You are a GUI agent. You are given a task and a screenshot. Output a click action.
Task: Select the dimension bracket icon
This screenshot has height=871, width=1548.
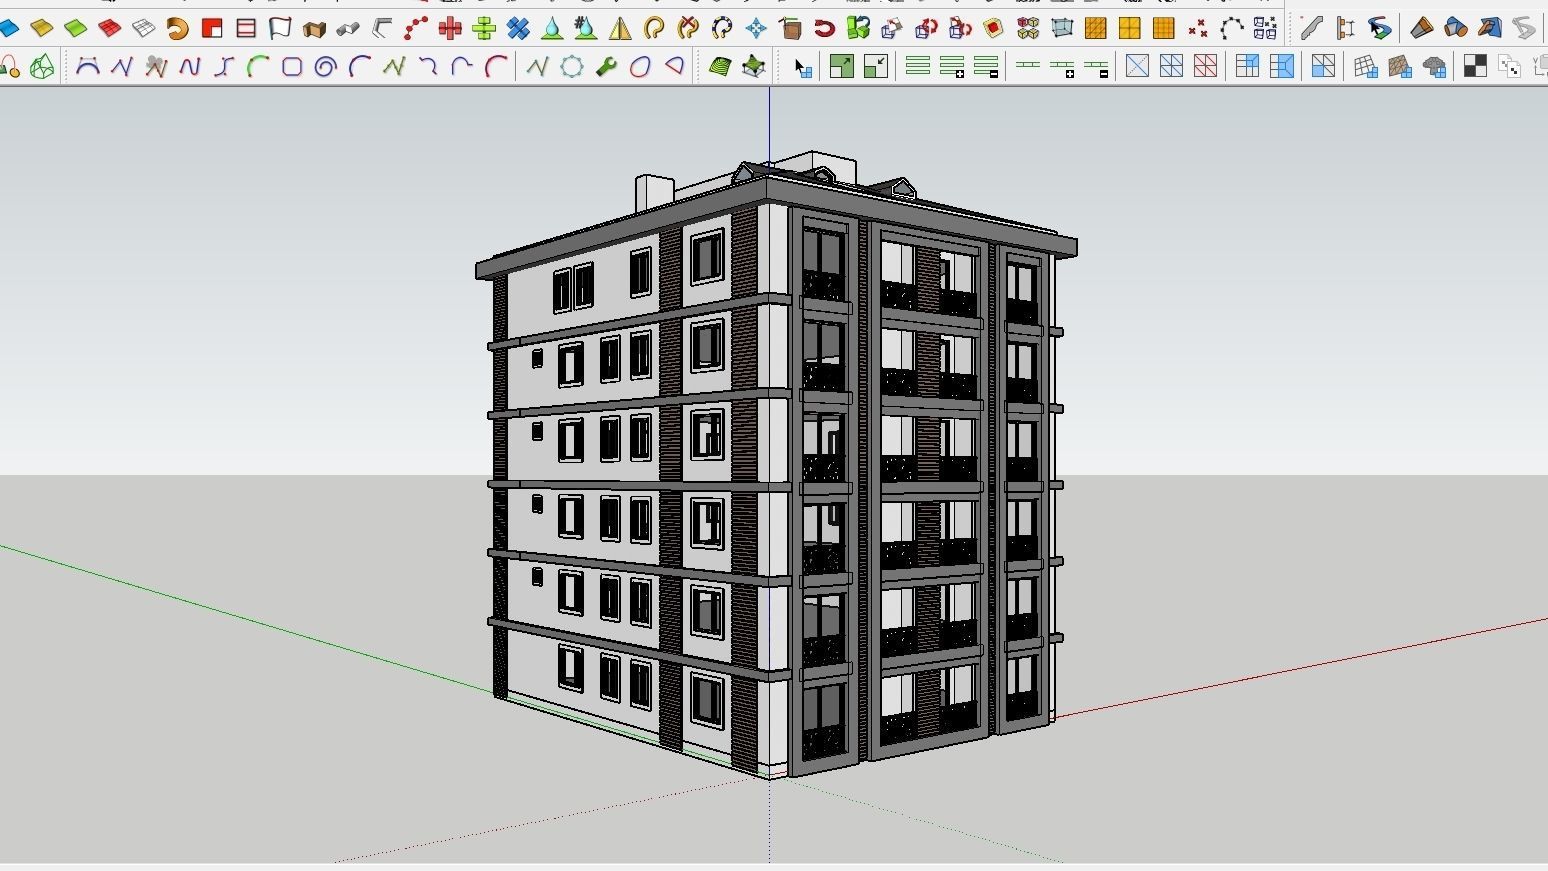(1346, 28)
